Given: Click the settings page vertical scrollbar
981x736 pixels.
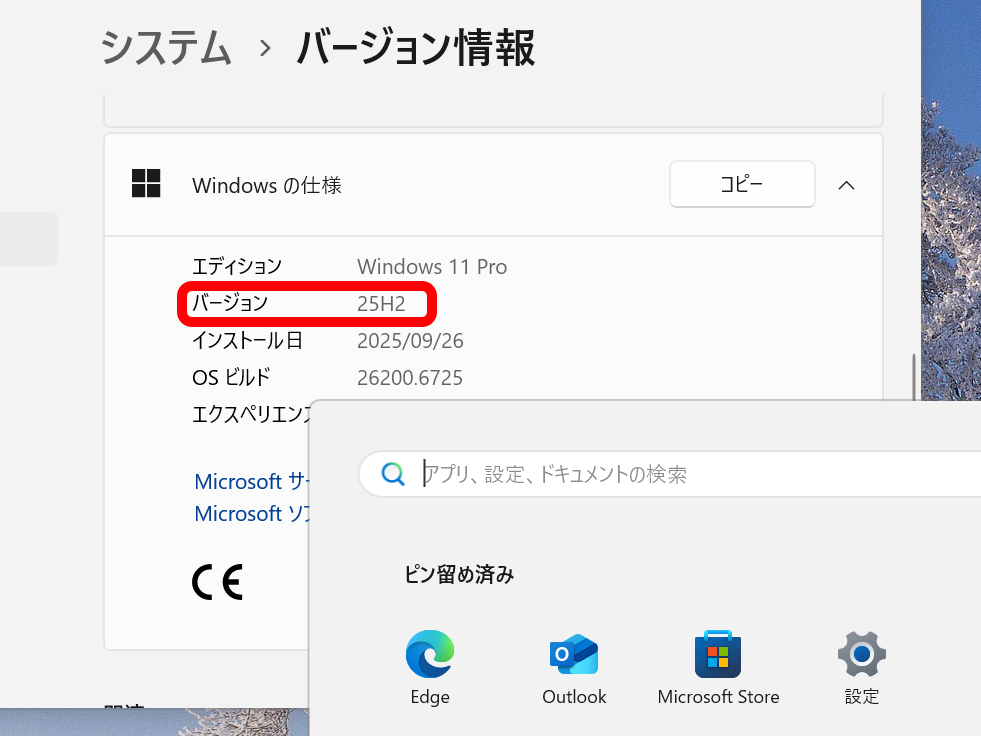Looking at the screenshot, I should tap(914, 380).
